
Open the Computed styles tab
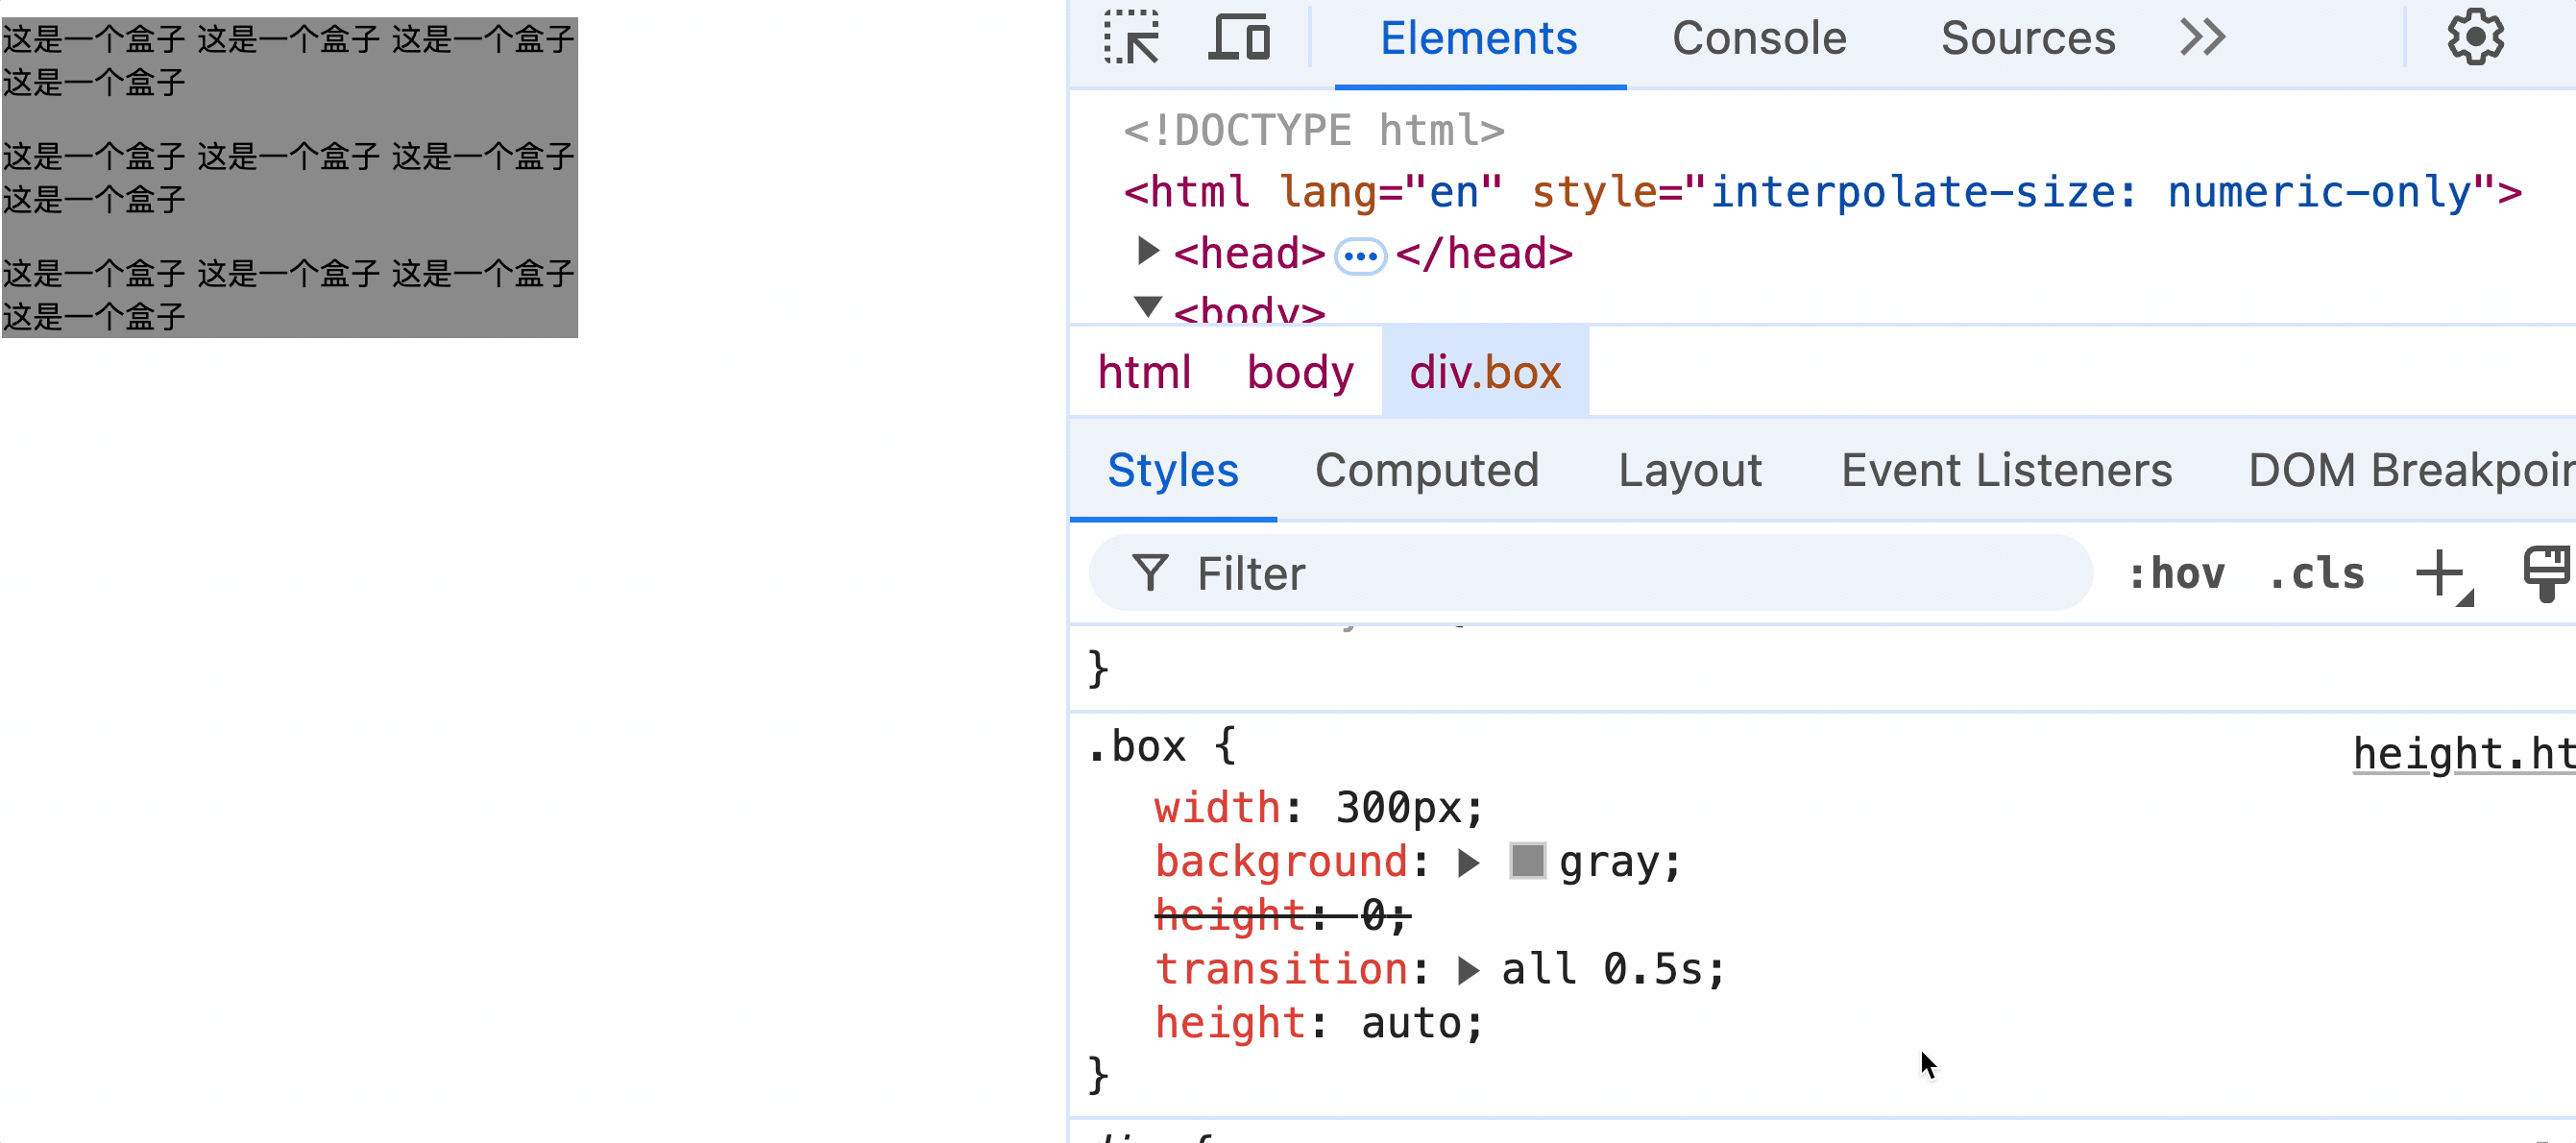point(1426,470)
